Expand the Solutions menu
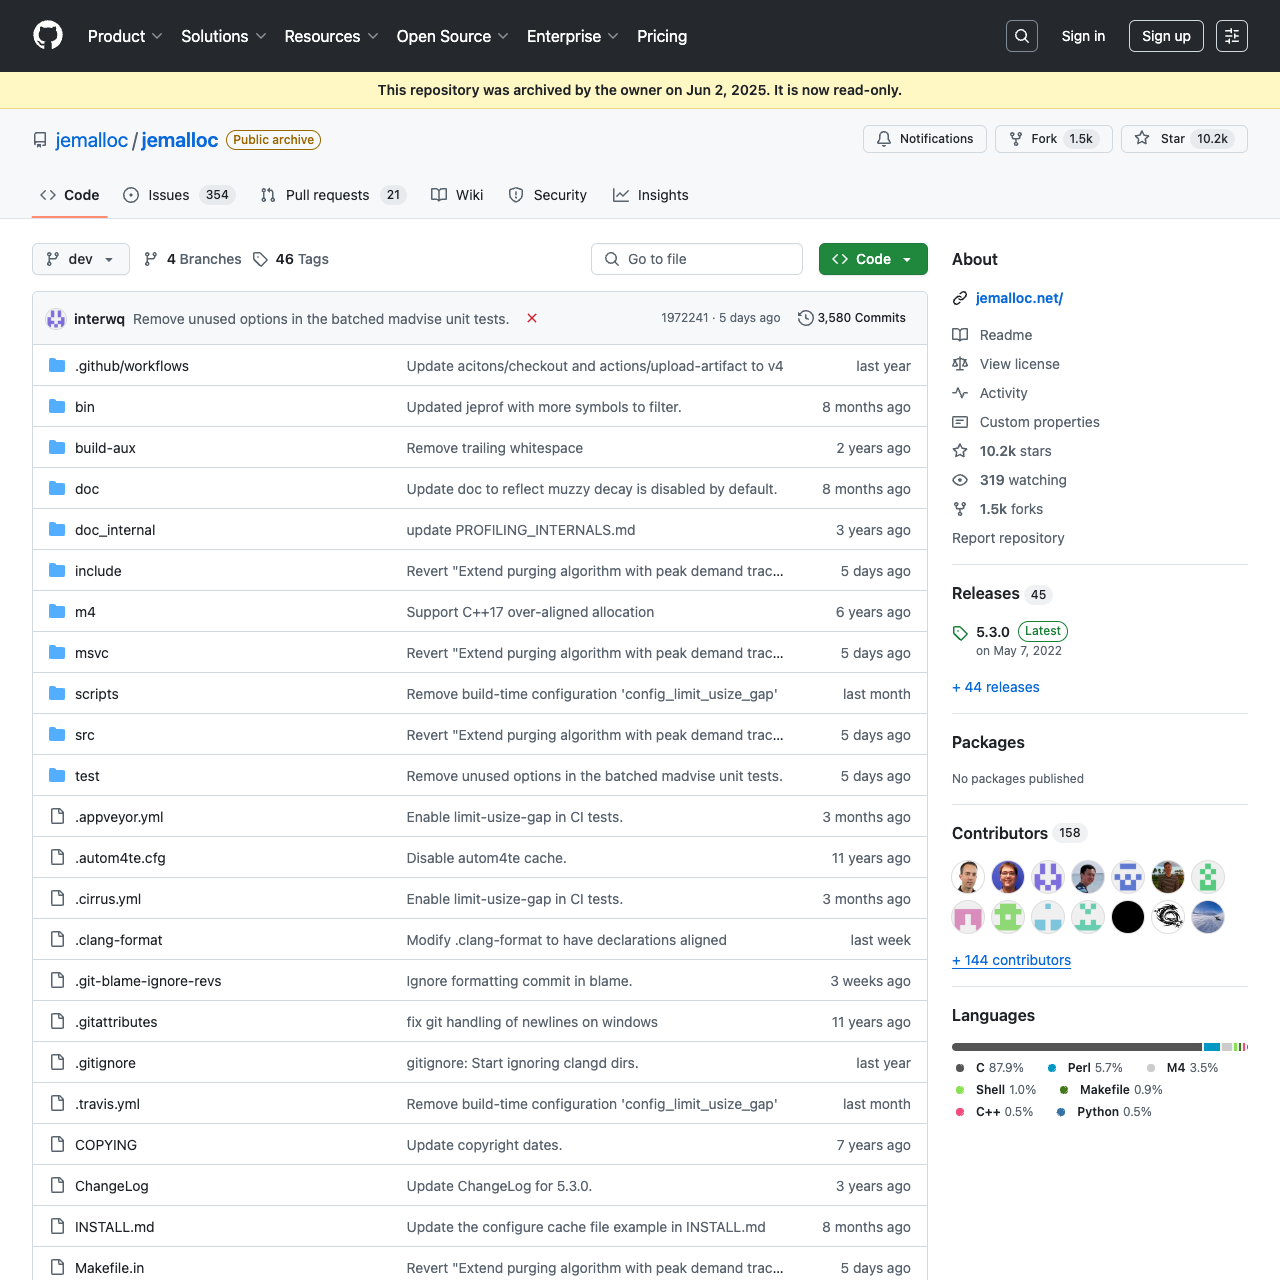 click(224, 36)
